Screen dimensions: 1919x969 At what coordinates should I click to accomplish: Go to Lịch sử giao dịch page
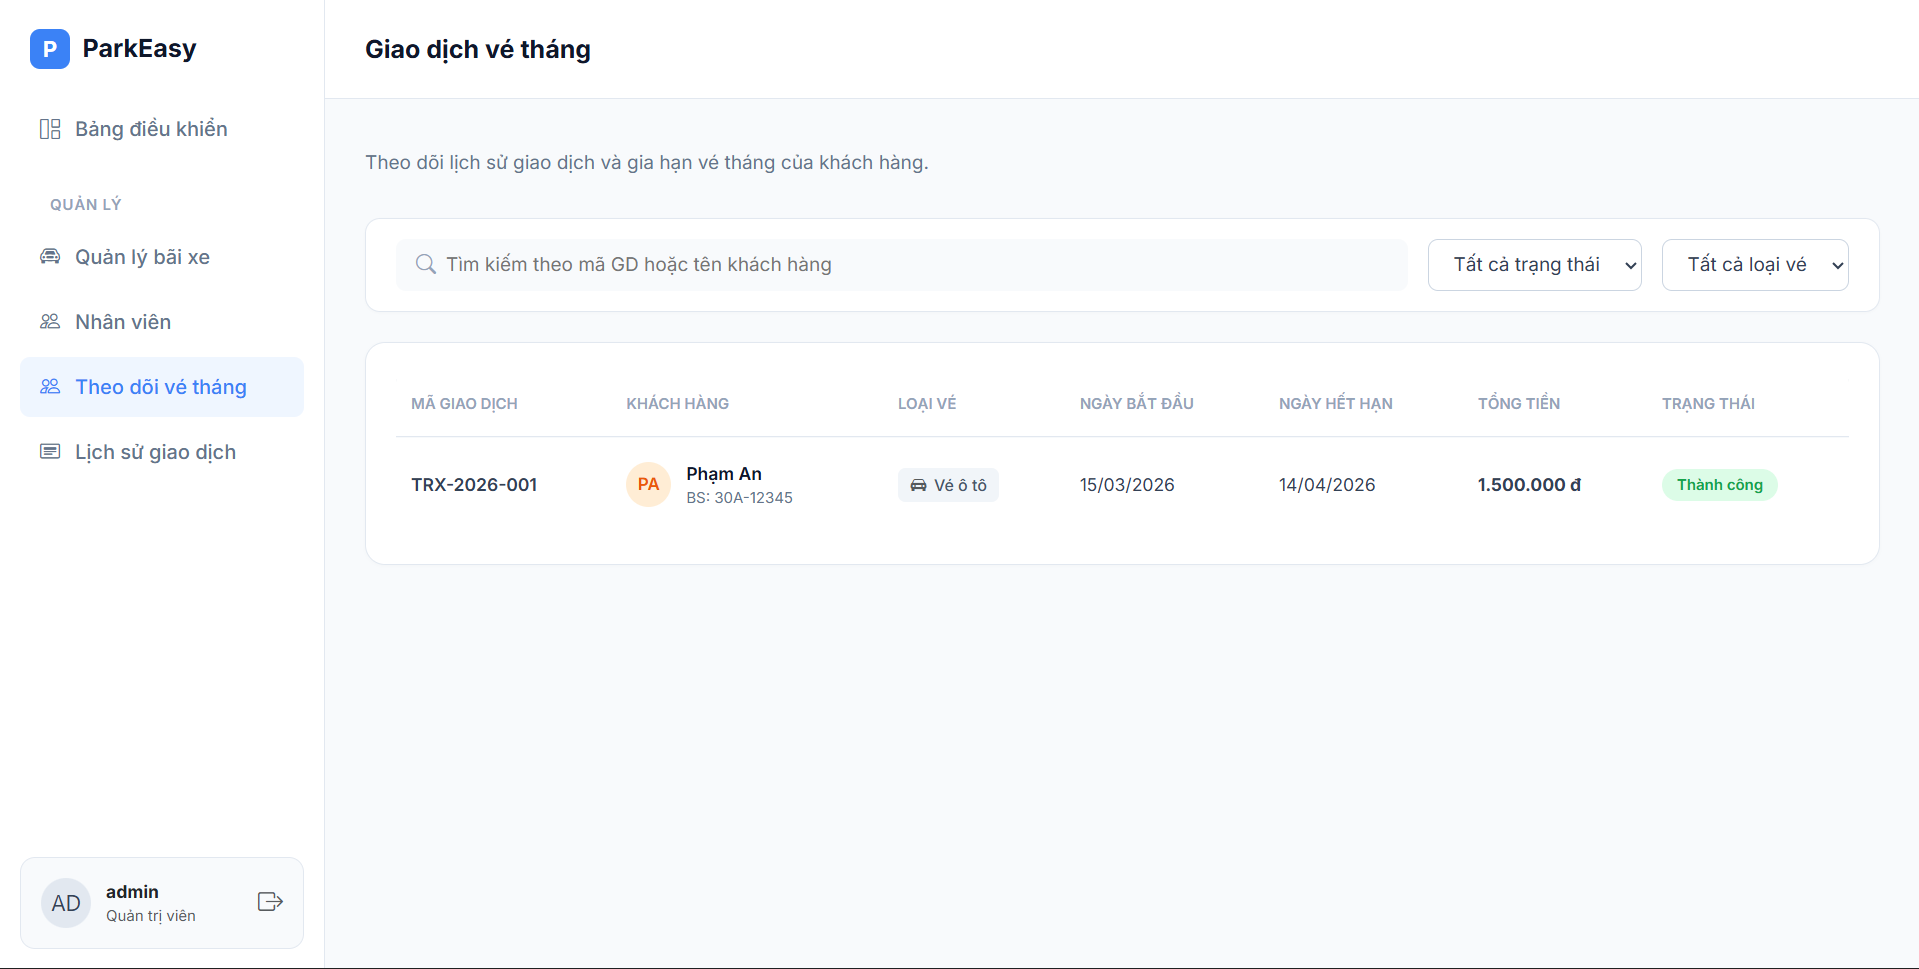click(155, 452)
